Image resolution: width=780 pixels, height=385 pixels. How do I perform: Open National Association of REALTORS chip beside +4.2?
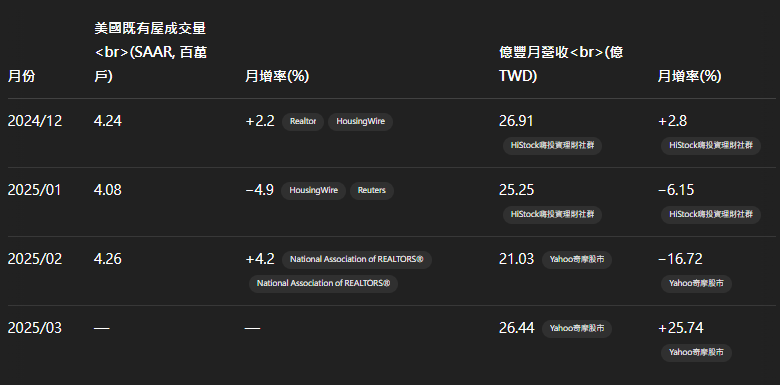coord(357,260)
